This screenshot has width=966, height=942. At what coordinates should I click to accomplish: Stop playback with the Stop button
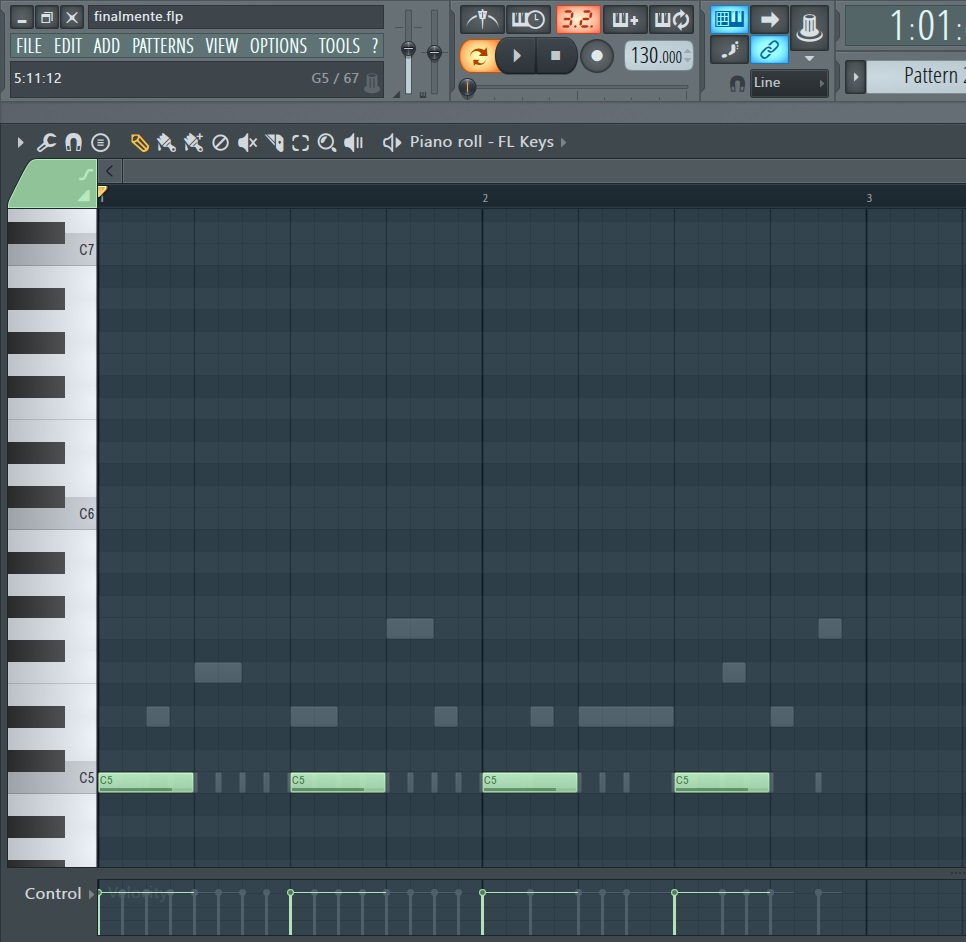click(555, 56)
